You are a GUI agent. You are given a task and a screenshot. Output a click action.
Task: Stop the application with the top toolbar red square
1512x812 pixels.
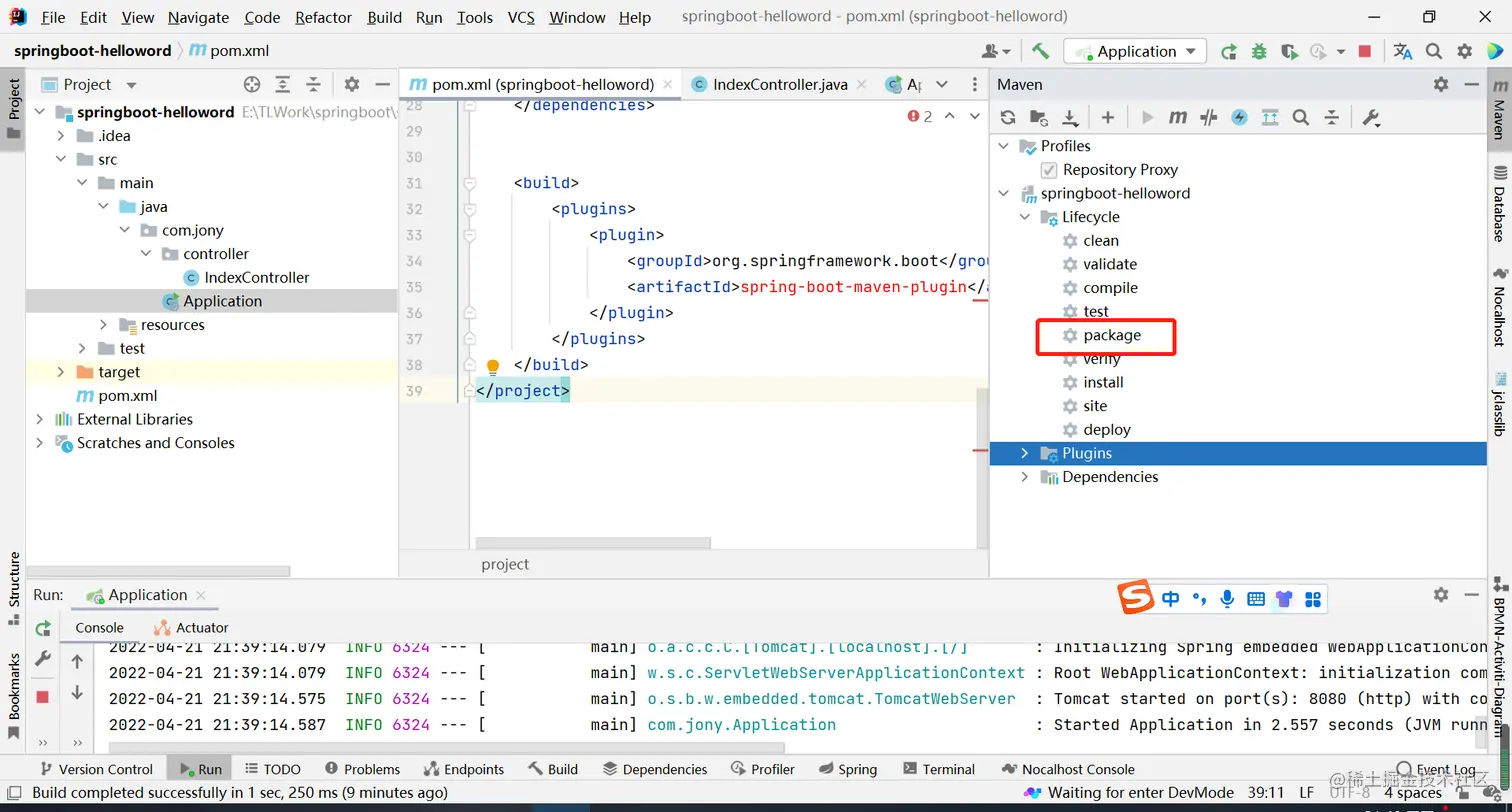1365,51
